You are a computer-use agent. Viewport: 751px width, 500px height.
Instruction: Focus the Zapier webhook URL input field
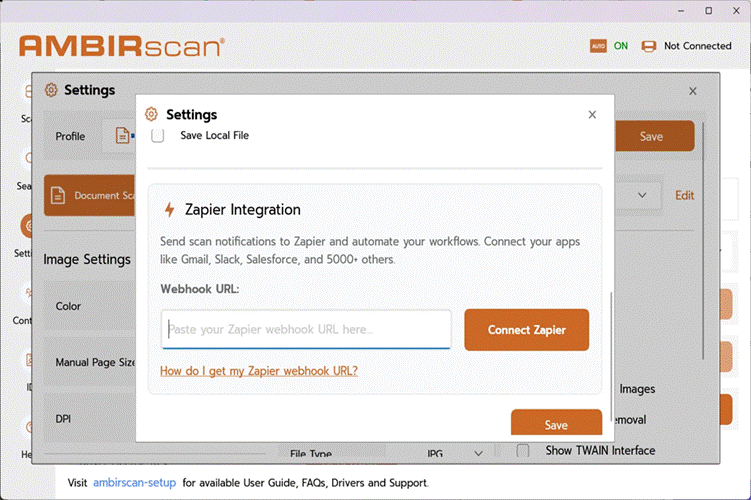[306, 330]
